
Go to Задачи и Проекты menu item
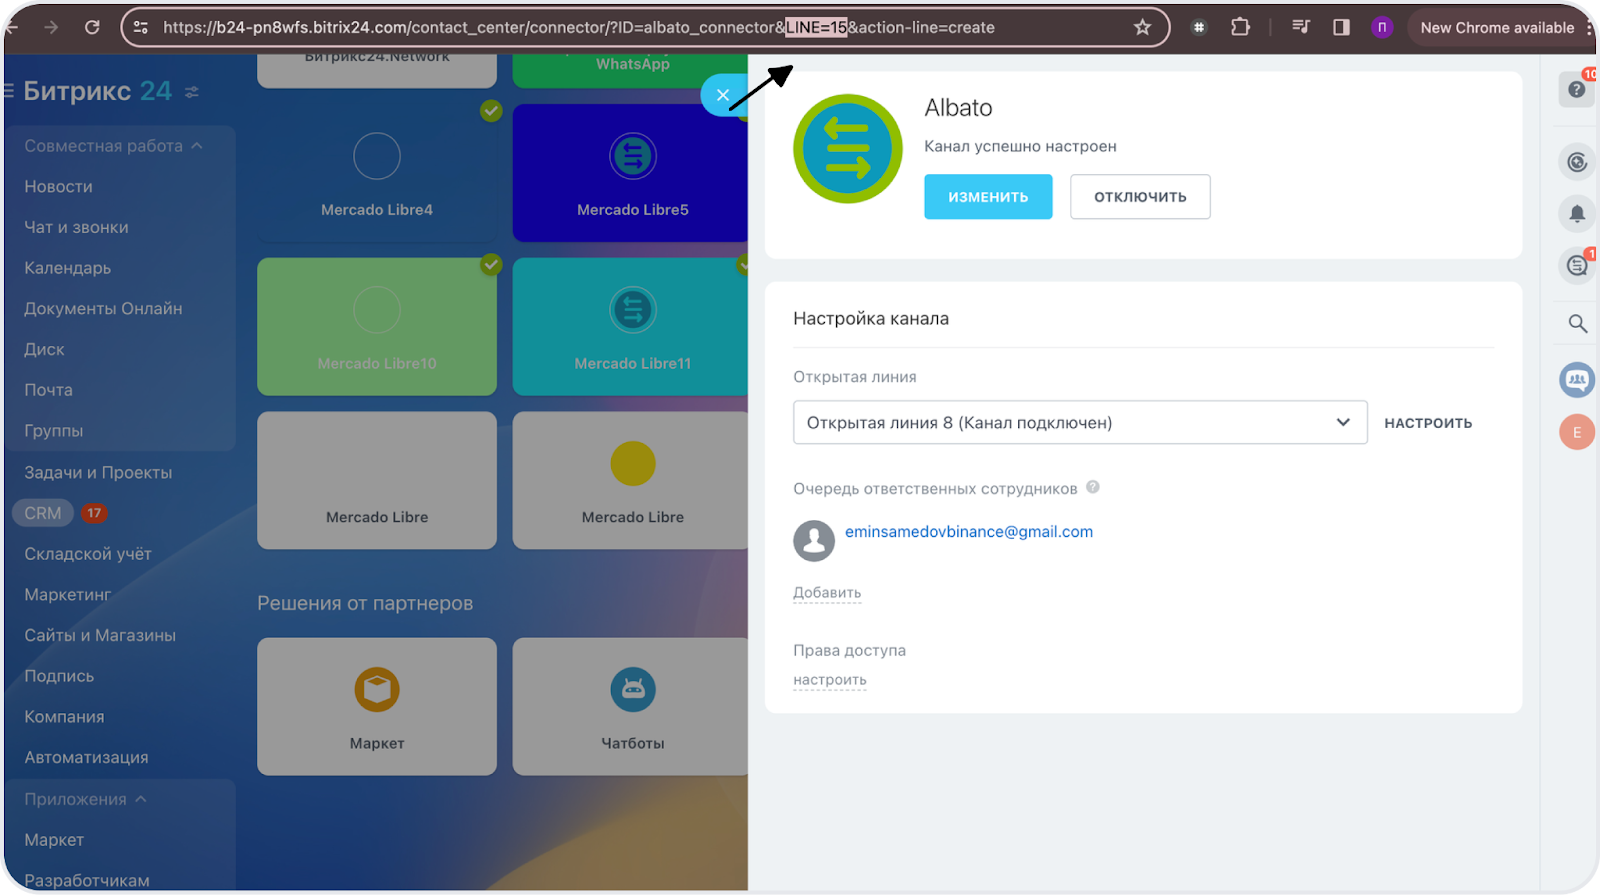pyautogui.click(x=98, y=472)
